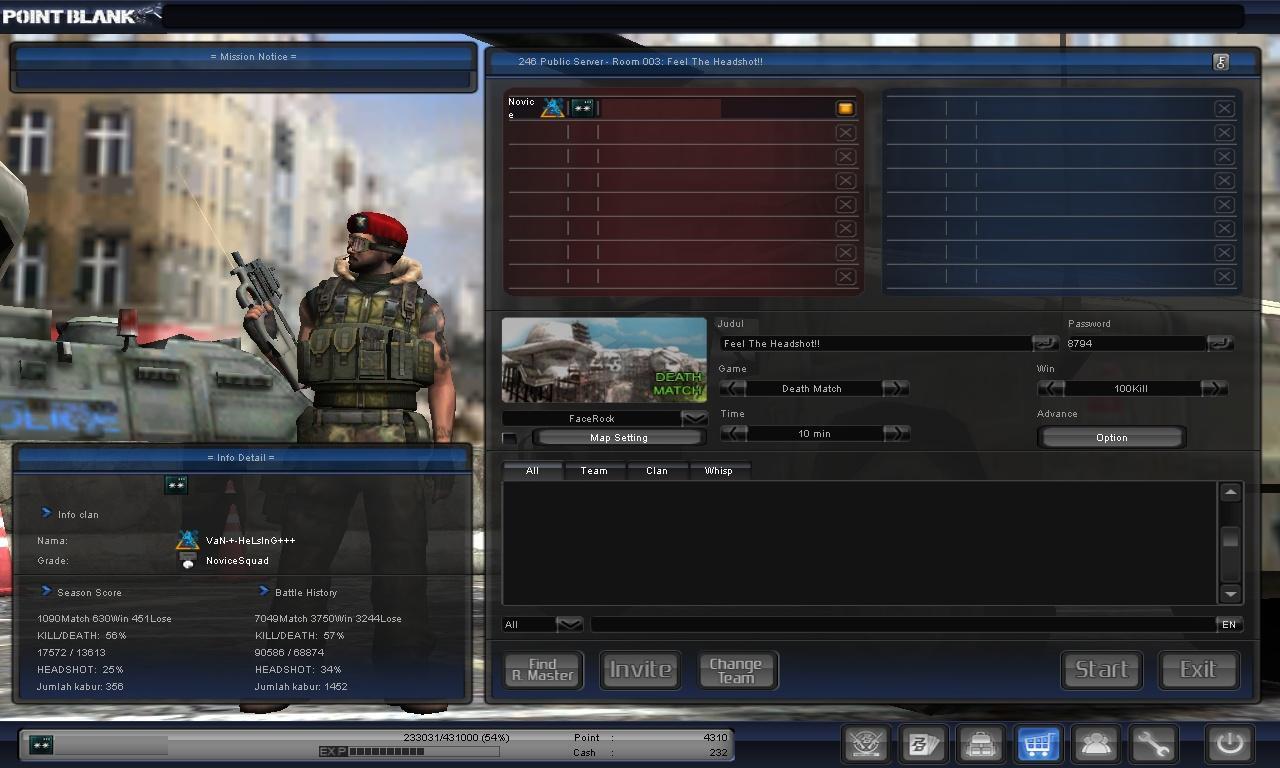Toggle the EN chat language button
This screenshot has width=1280, height=768.
pos(1229,624)
